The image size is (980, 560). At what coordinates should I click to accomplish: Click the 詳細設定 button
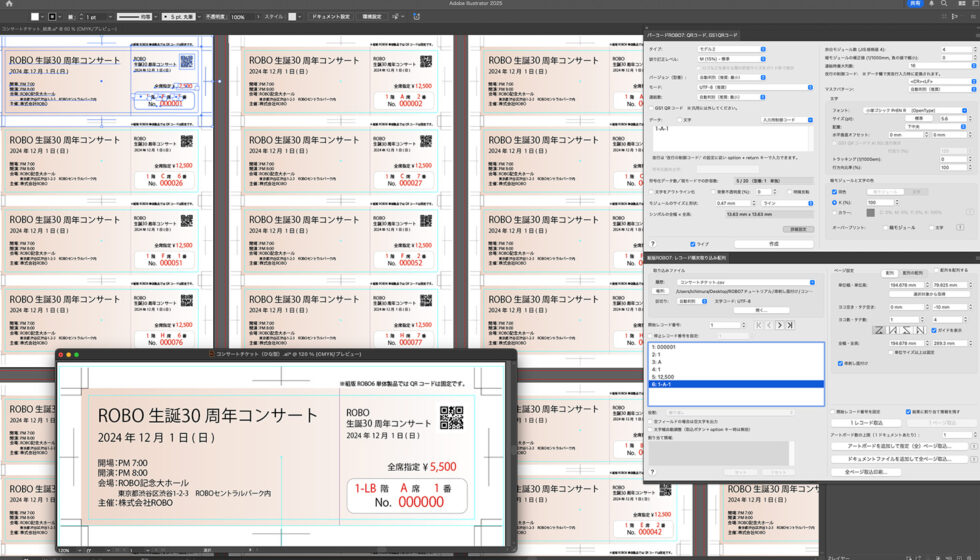tap(799, 229)
